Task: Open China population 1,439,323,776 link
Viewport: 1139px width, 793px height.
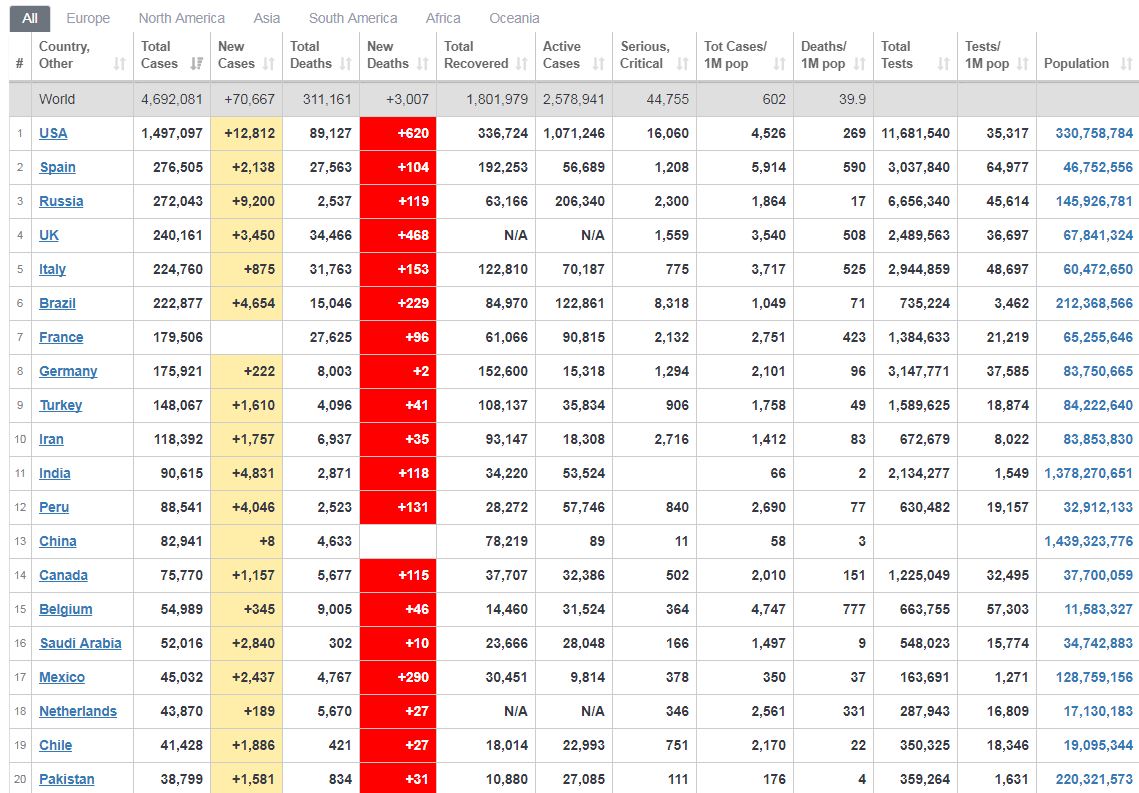Action: [1088, 542]
